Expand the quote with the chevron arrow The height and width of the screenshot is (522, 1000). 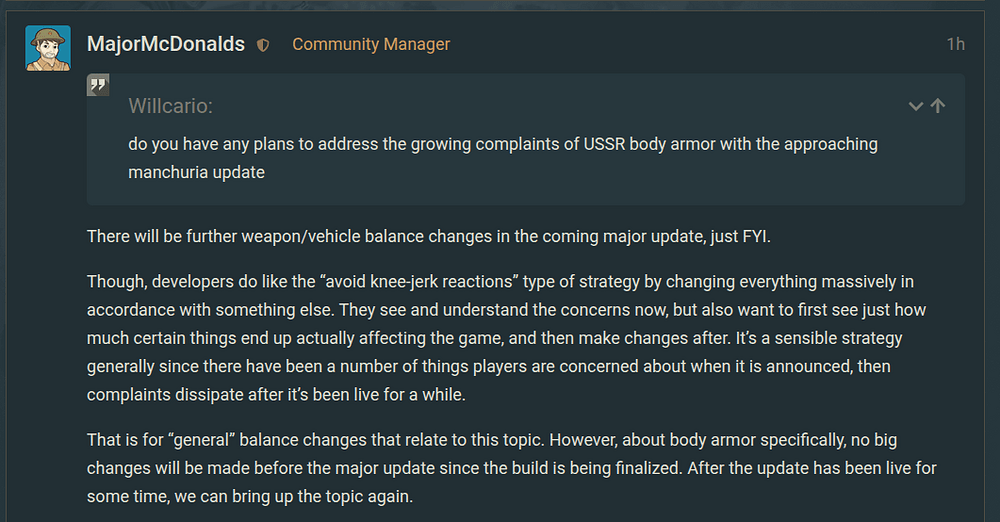point(915,106)
